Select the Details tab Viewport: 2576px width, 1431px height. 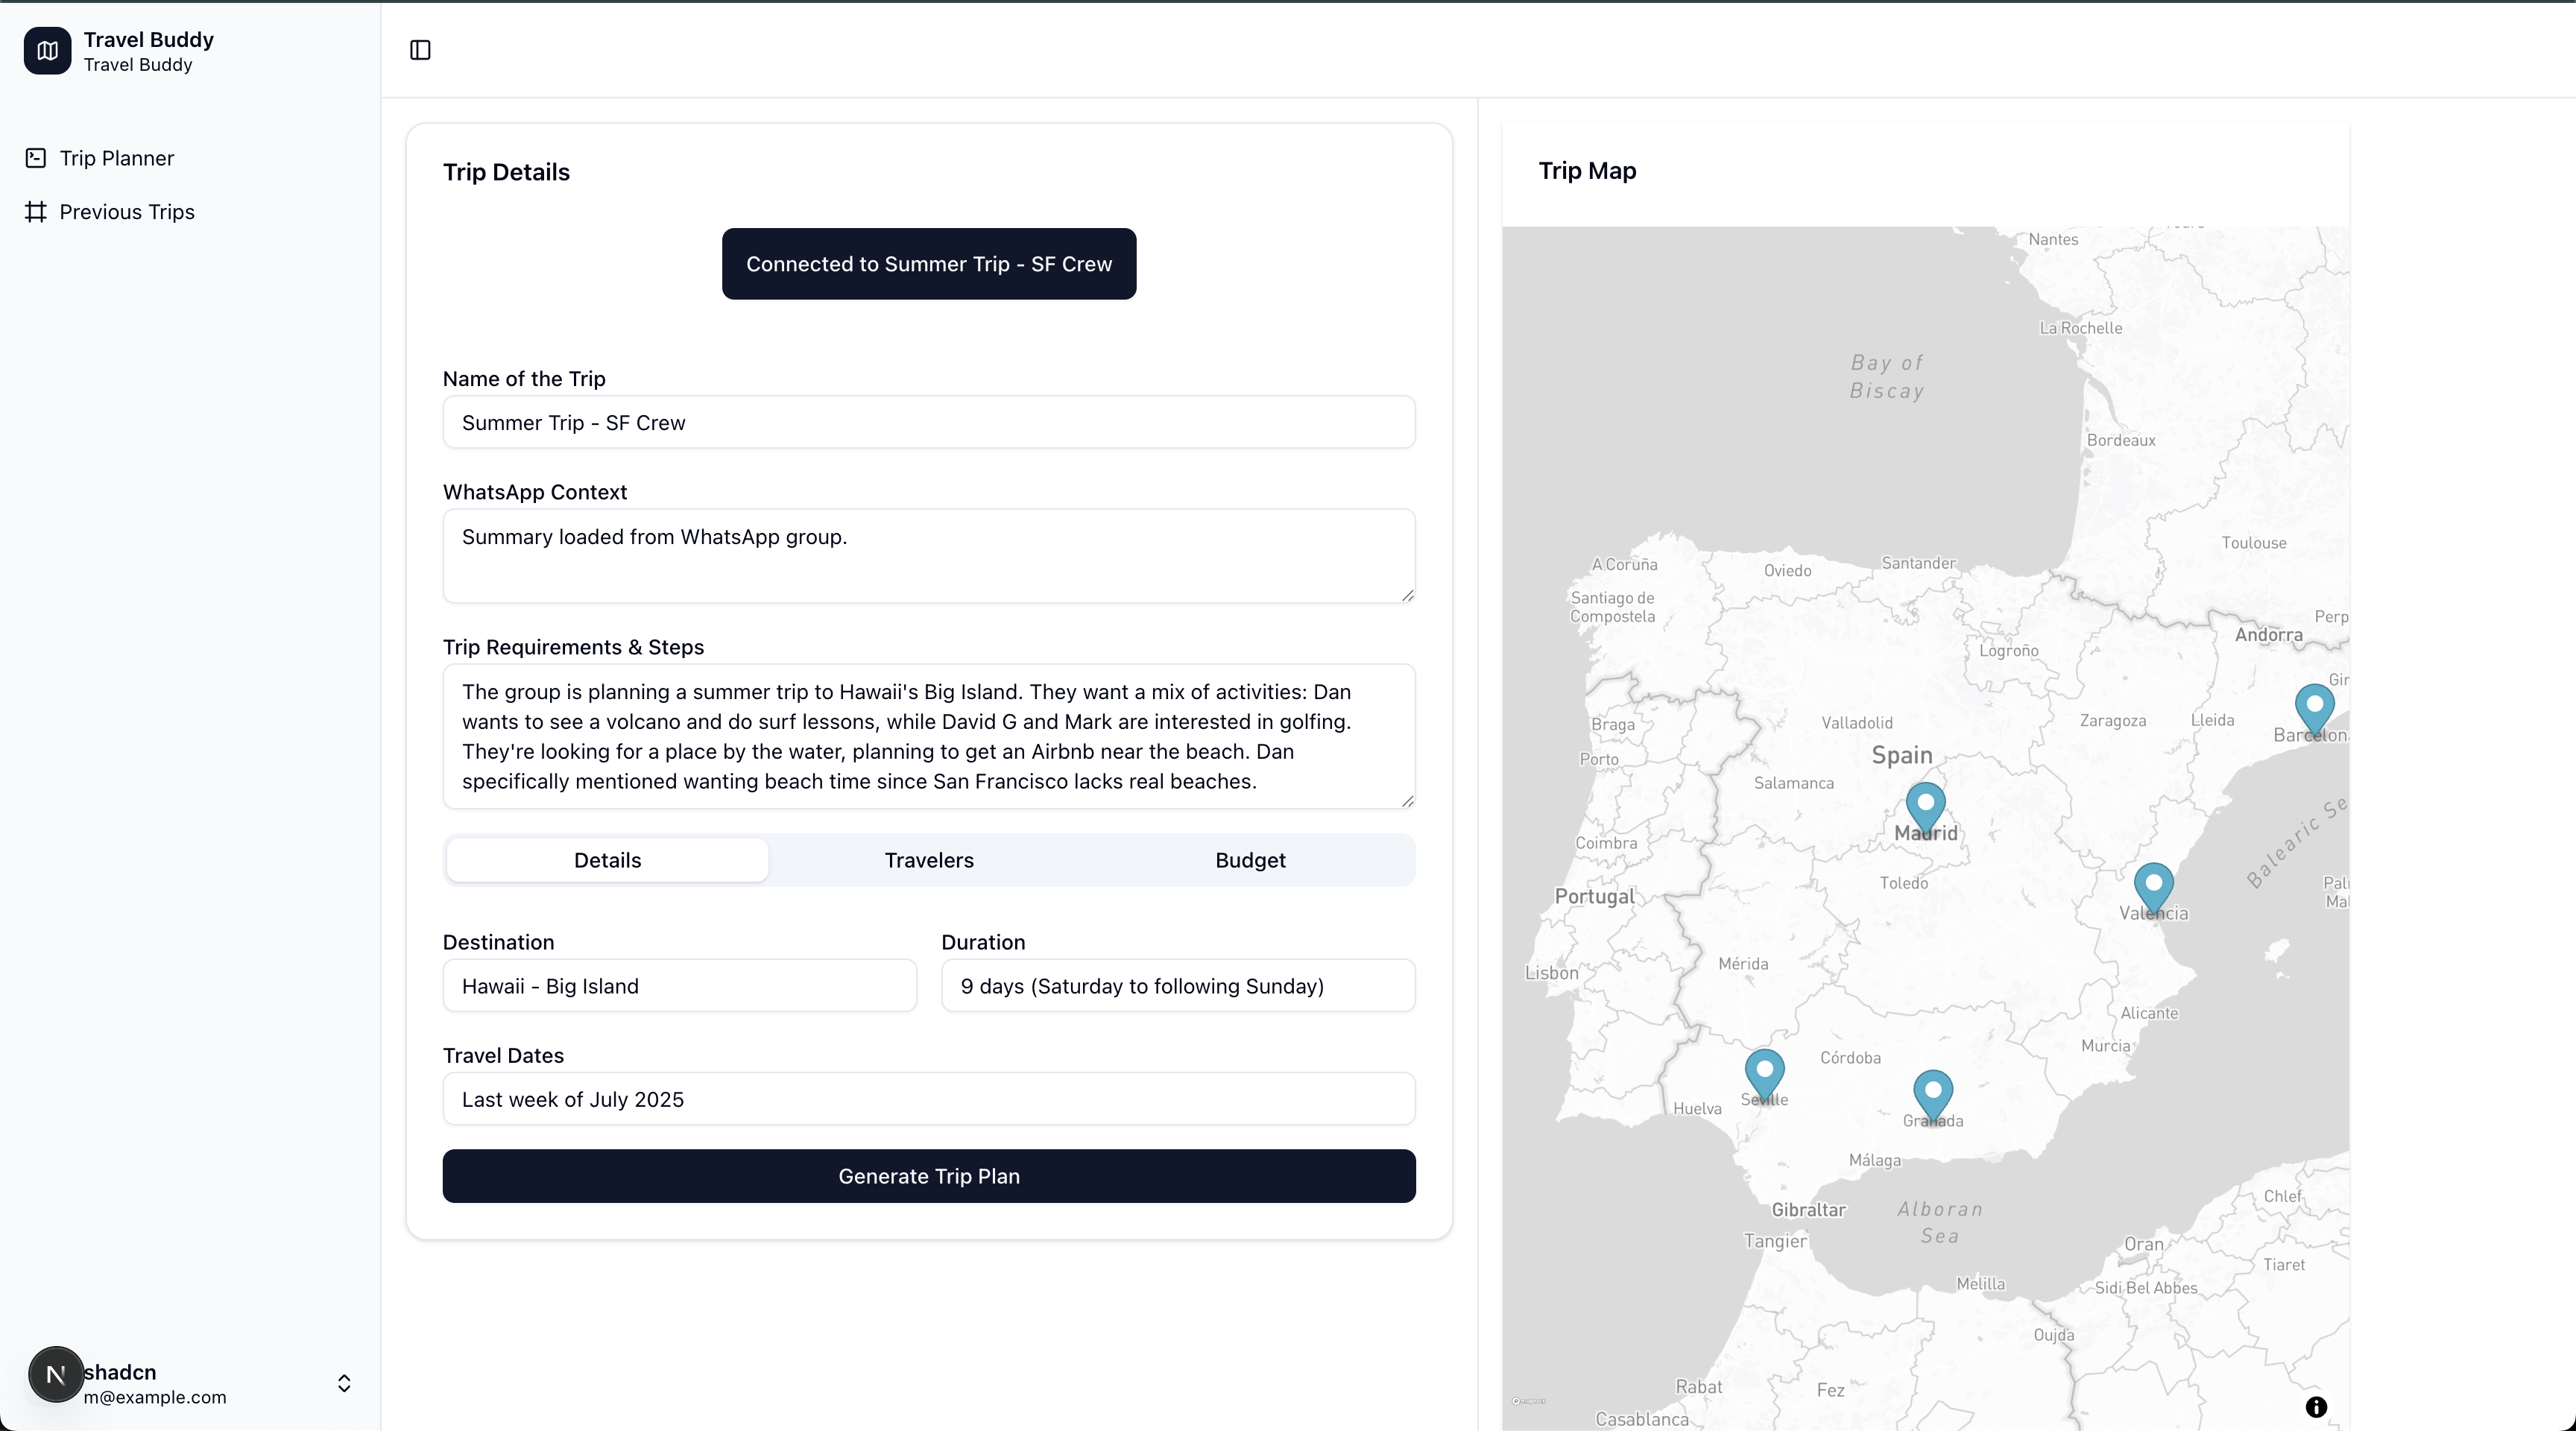607,860
